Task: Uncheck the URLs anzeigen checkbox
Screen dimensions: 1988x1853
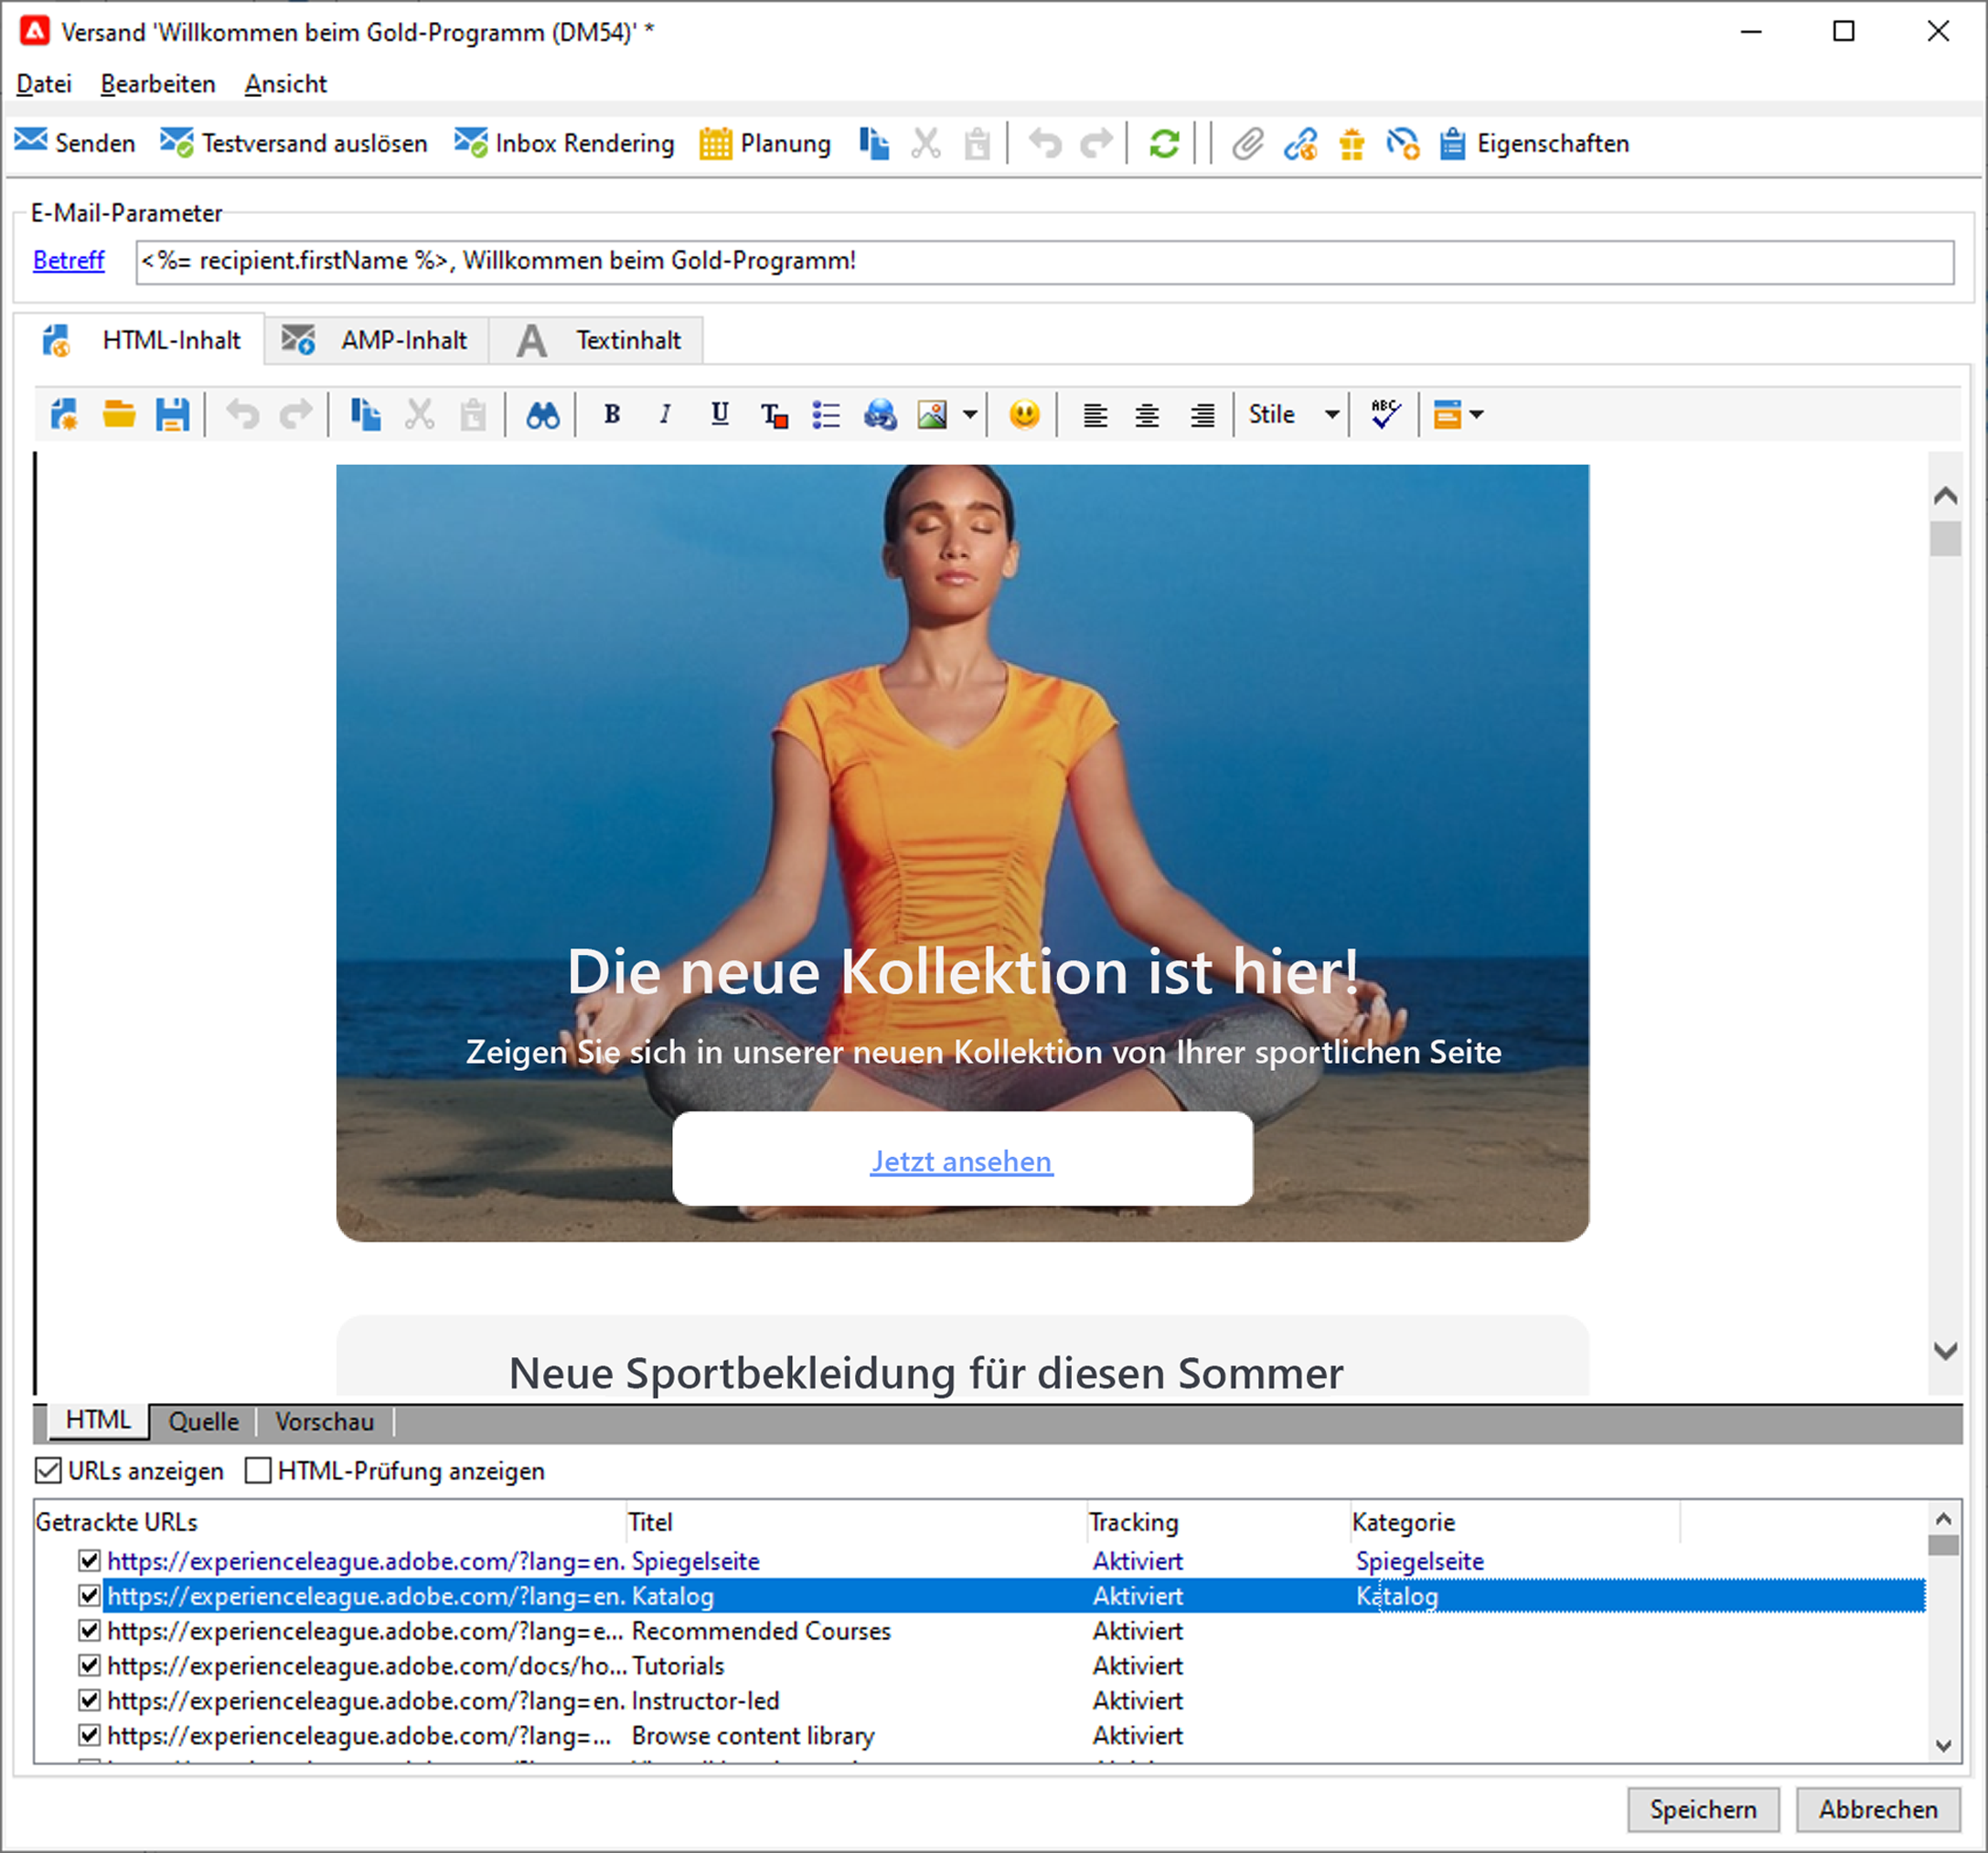Action: pos(48,1471)
